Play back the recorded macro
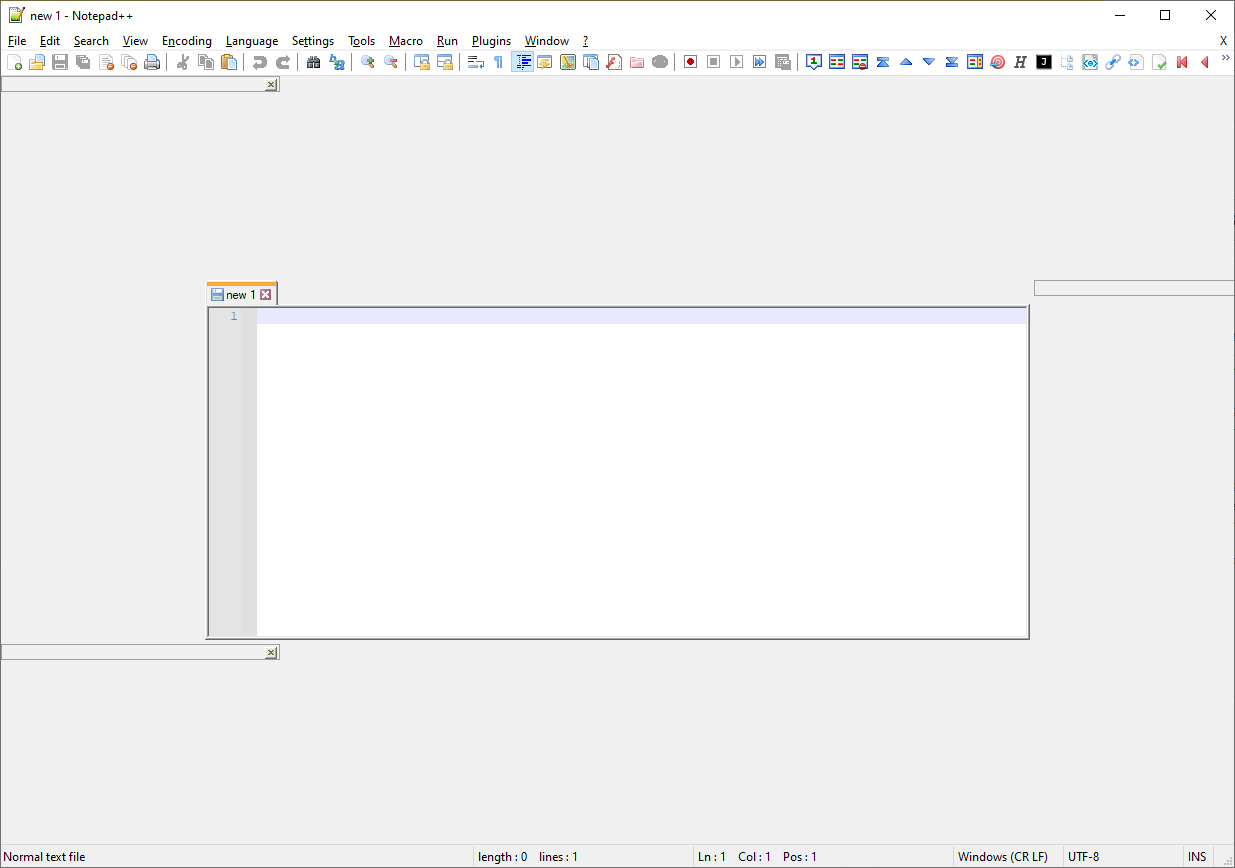Screen dimensions: 1235x868 tap(737, 62)
